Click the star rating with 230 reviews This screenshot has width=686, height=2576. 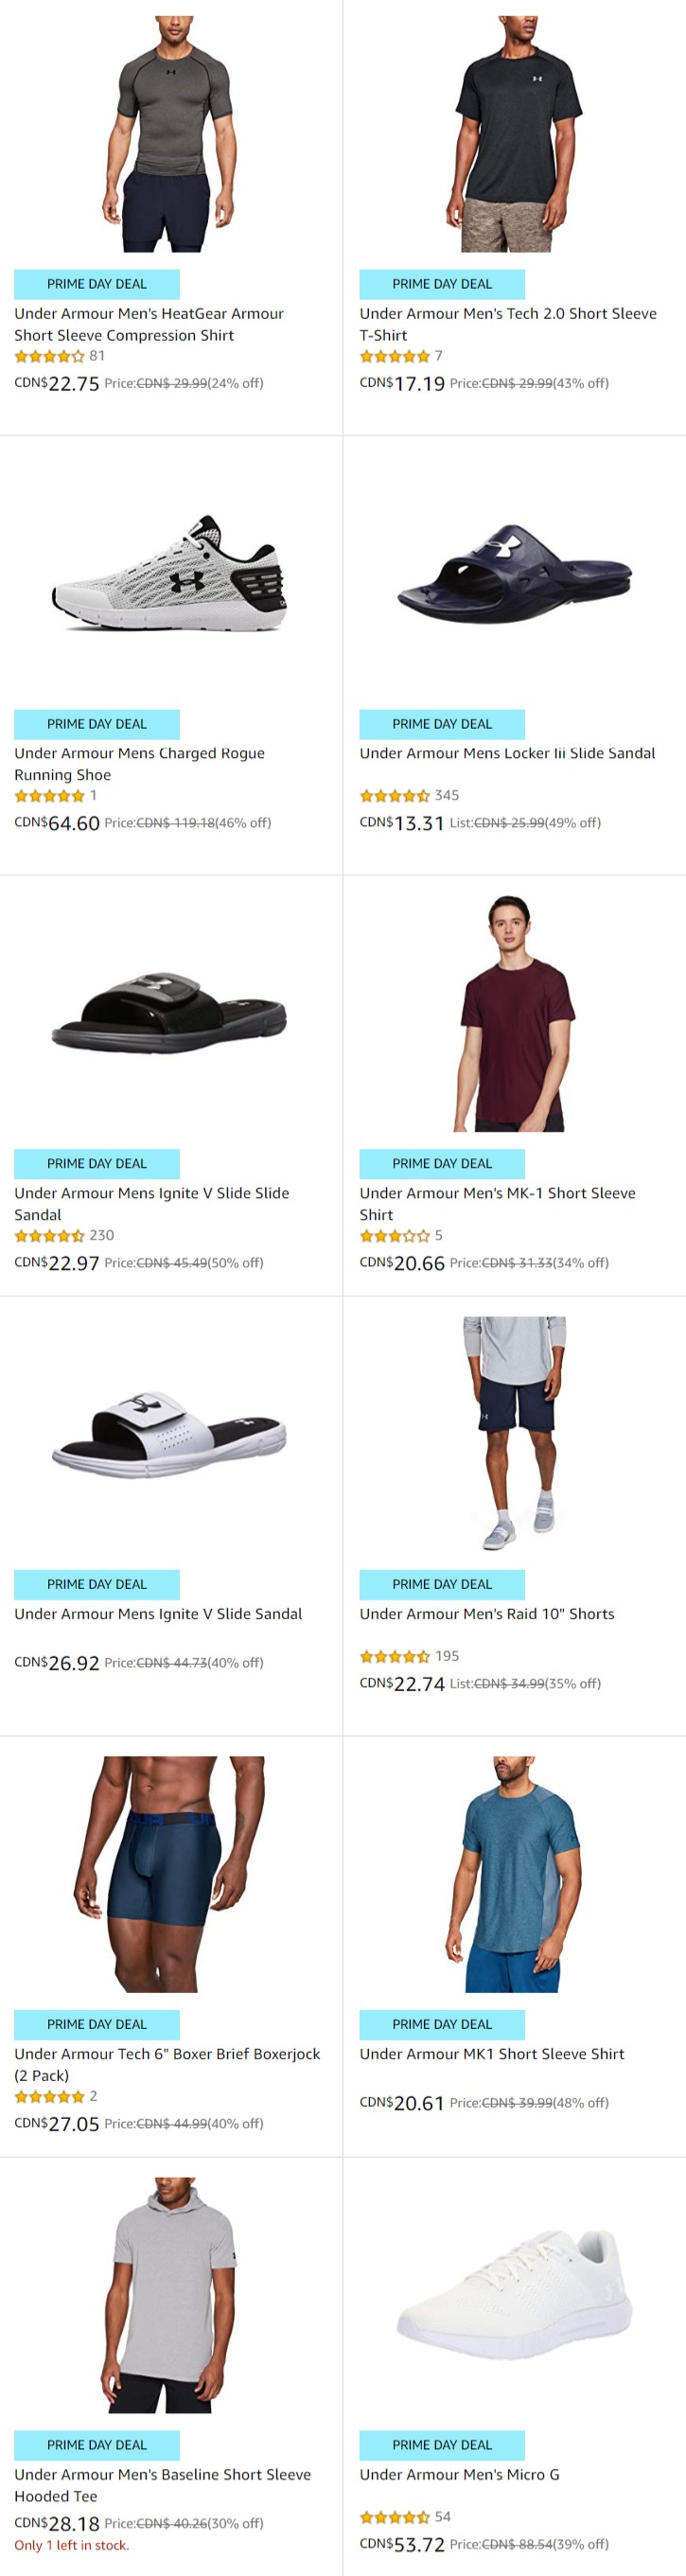[49, 1236]
